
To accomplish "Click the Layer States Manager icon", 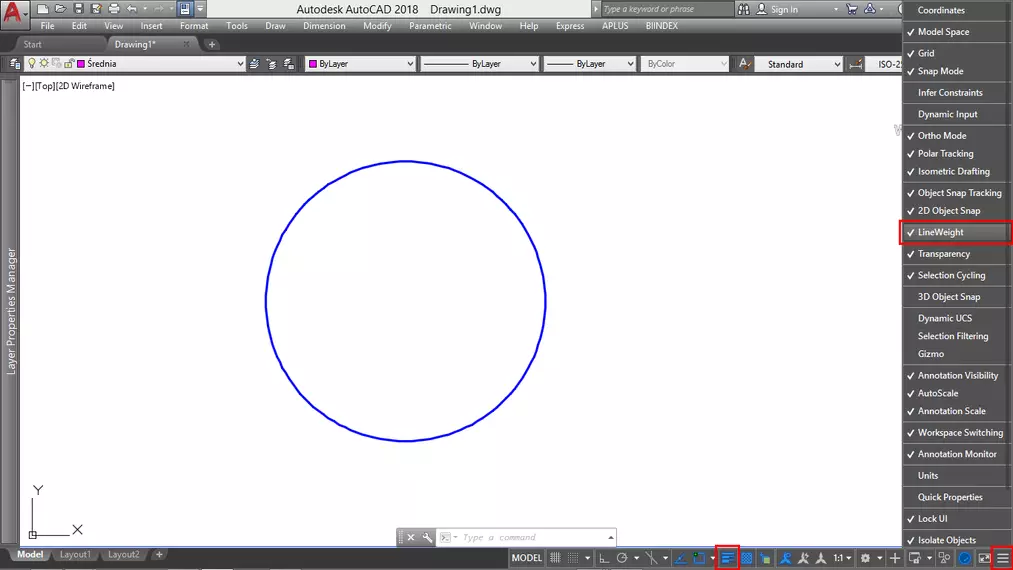I will 289,64.
